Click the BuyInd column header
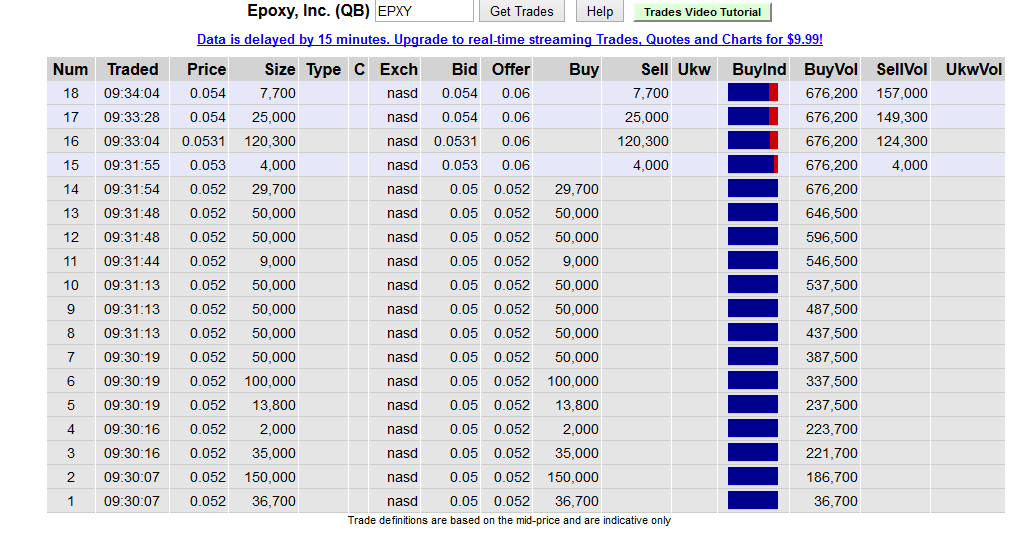 click(759, 69)
